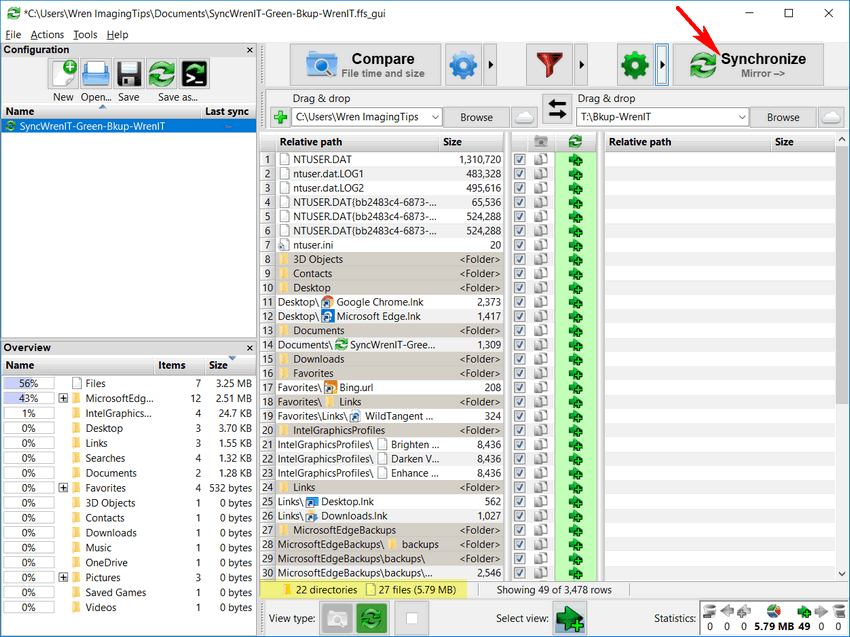850x637 pixels.
Task: Expand the left folder path dropdown
Action: click(x=432, y=117)
